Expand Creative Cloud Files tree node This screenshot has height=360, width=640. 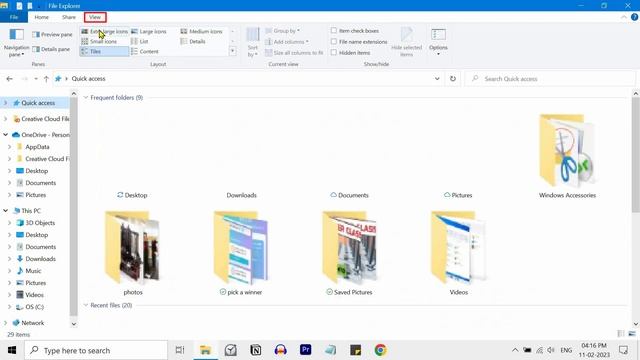coord(5,119)
